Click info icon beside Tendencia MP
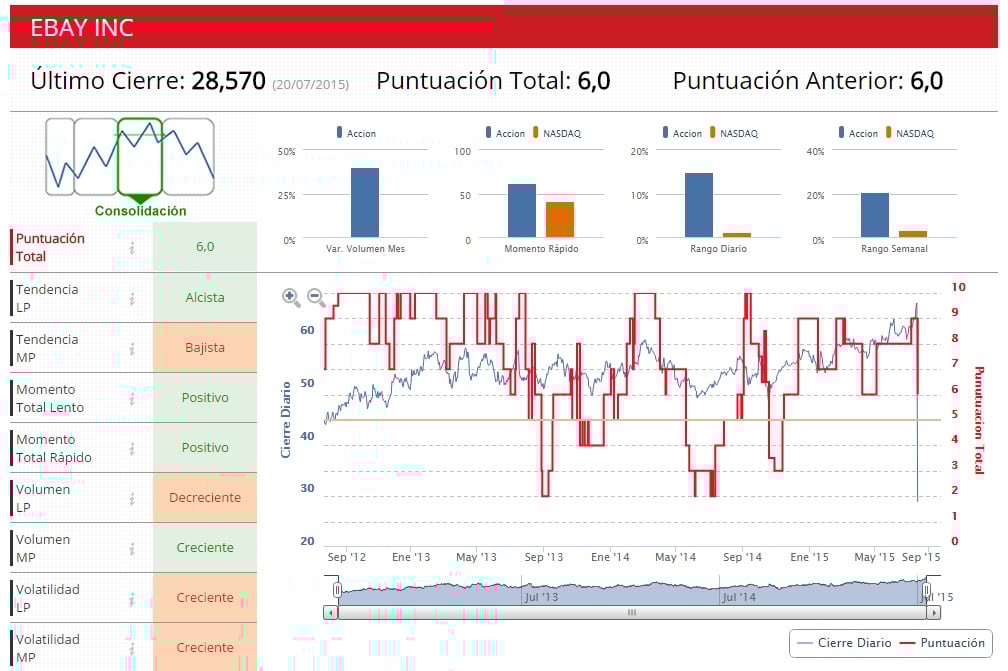 click(x=132, y=348)
